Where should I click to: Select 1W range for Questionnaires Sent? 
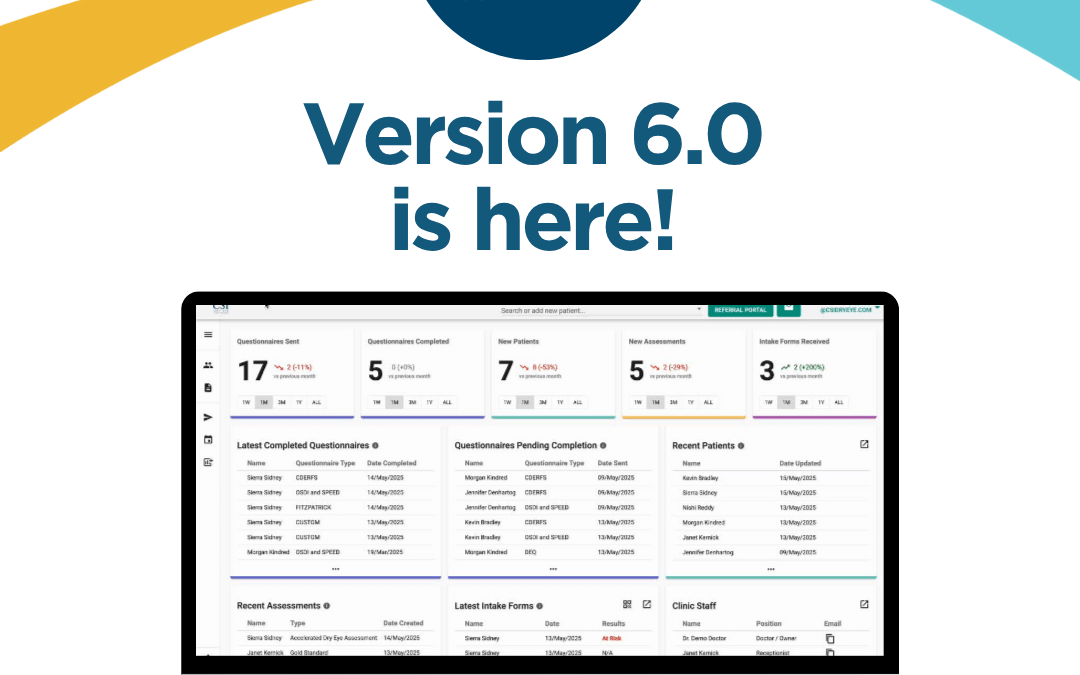(x=246, y=402)
